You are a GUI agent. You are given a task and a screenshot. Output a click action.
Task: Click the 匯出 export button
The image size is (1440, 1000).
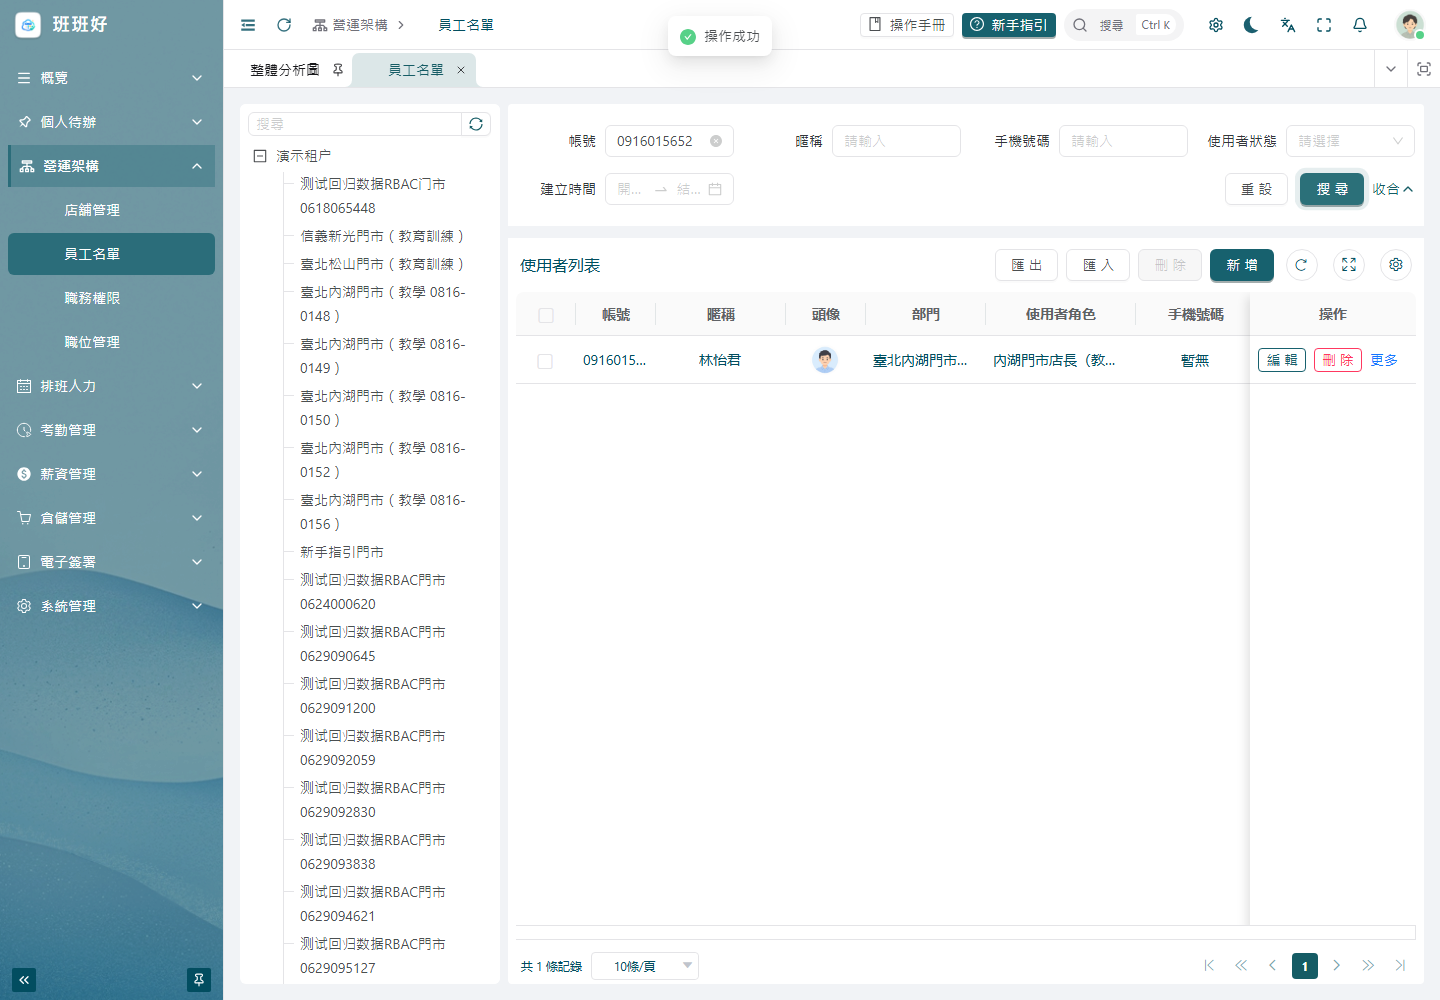[x=1026, y=265]
